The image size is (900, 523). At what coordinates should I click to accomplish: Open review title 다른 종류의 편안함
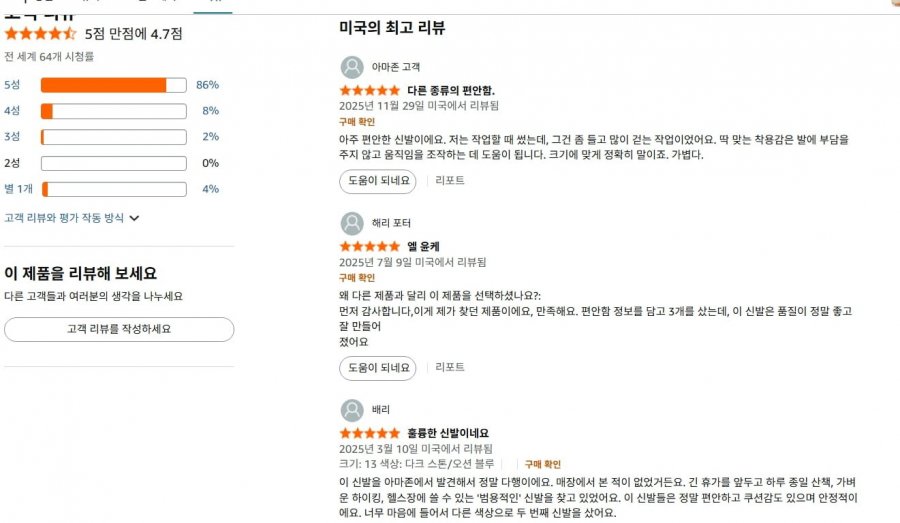pos(451,90)
